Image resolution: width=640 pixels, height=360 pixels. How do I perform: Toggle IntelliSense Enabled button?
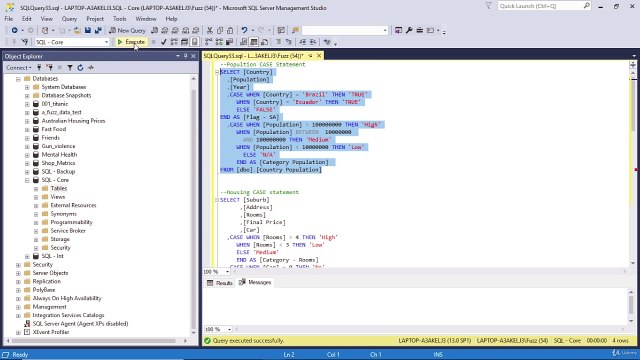(195, 42)
